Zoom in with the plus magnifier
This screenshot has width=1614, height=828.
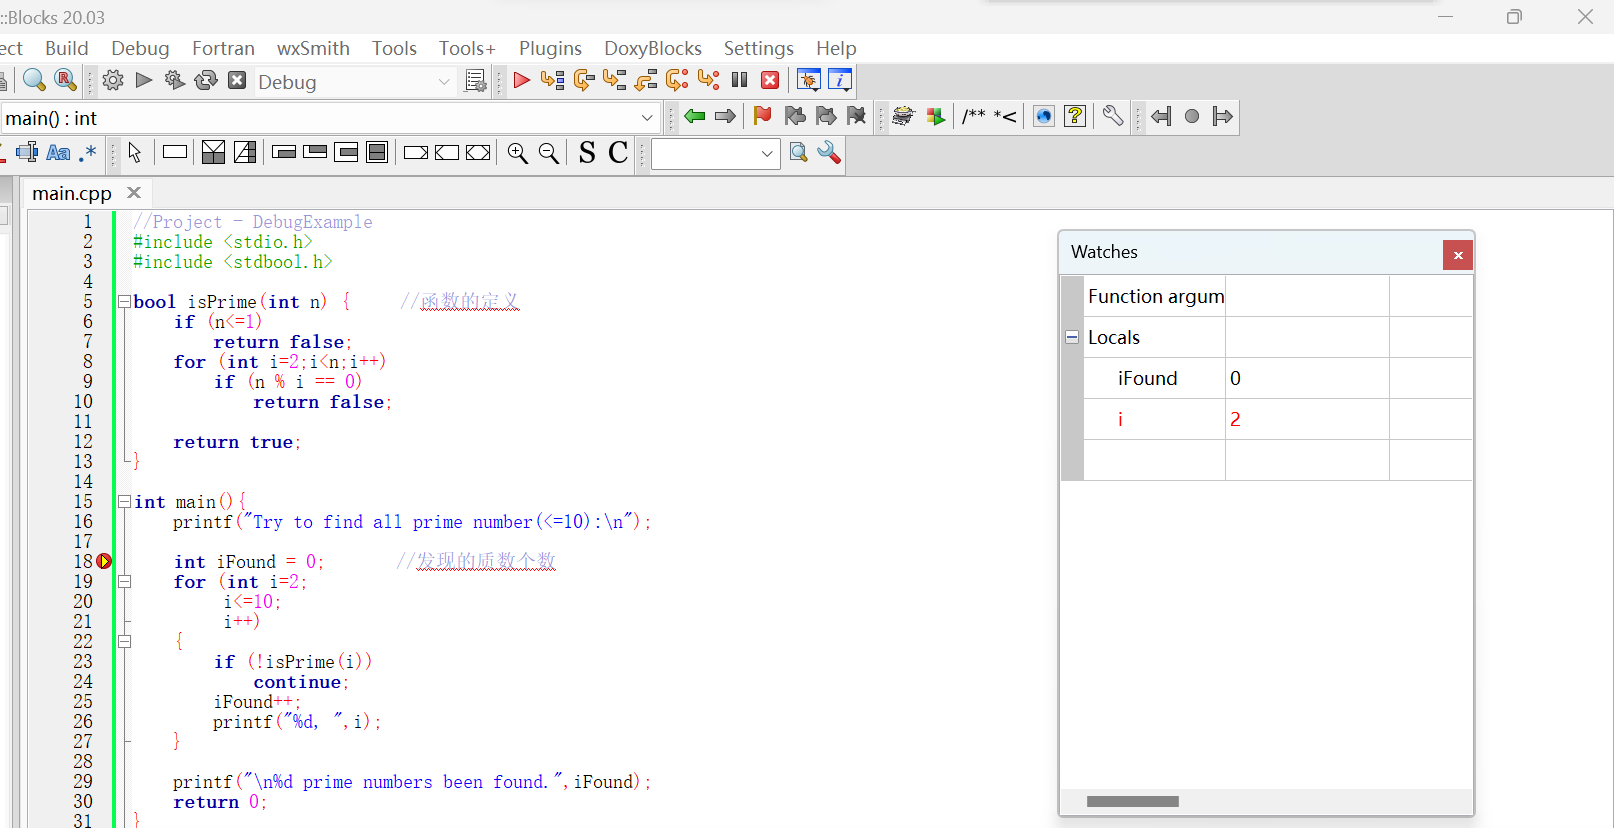point(517,152)
